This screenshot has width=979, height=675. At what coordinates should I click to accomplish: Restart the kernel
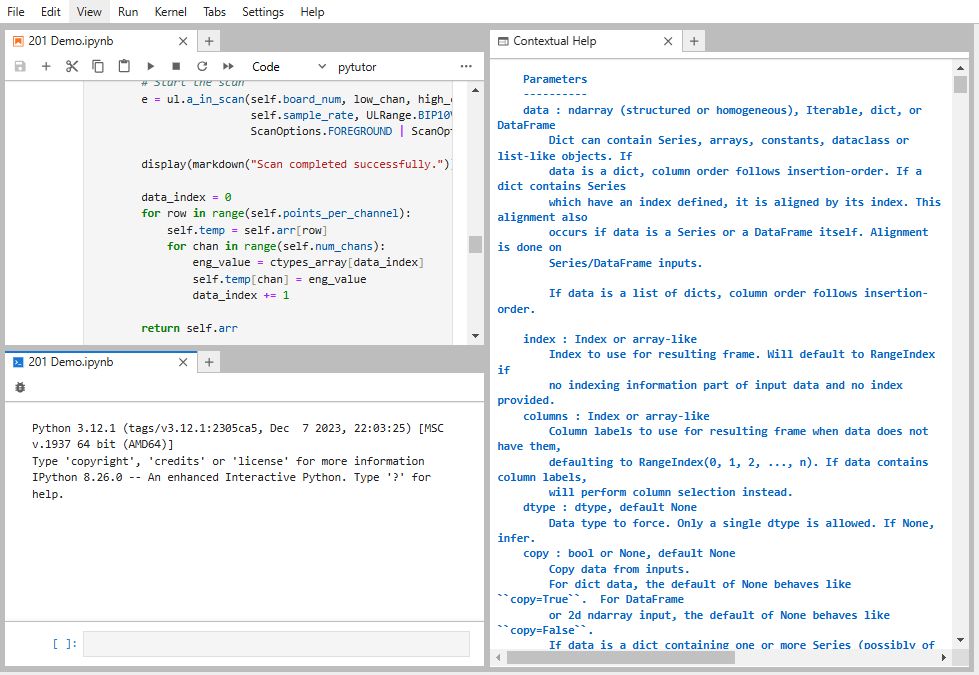pos(202,66)
